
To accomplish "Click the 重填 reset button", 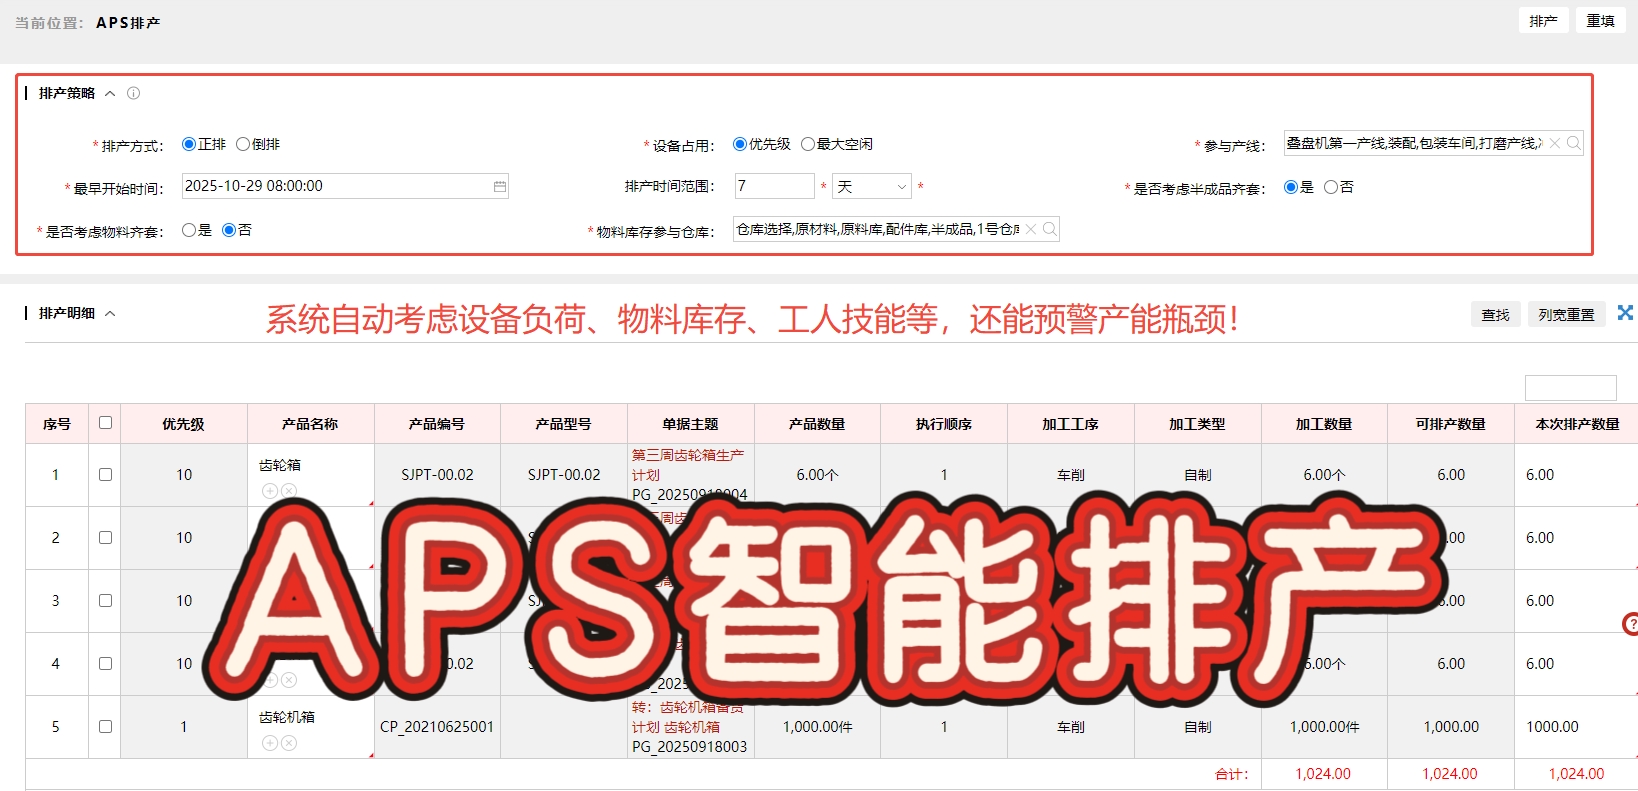I will tap(1601, 21).
